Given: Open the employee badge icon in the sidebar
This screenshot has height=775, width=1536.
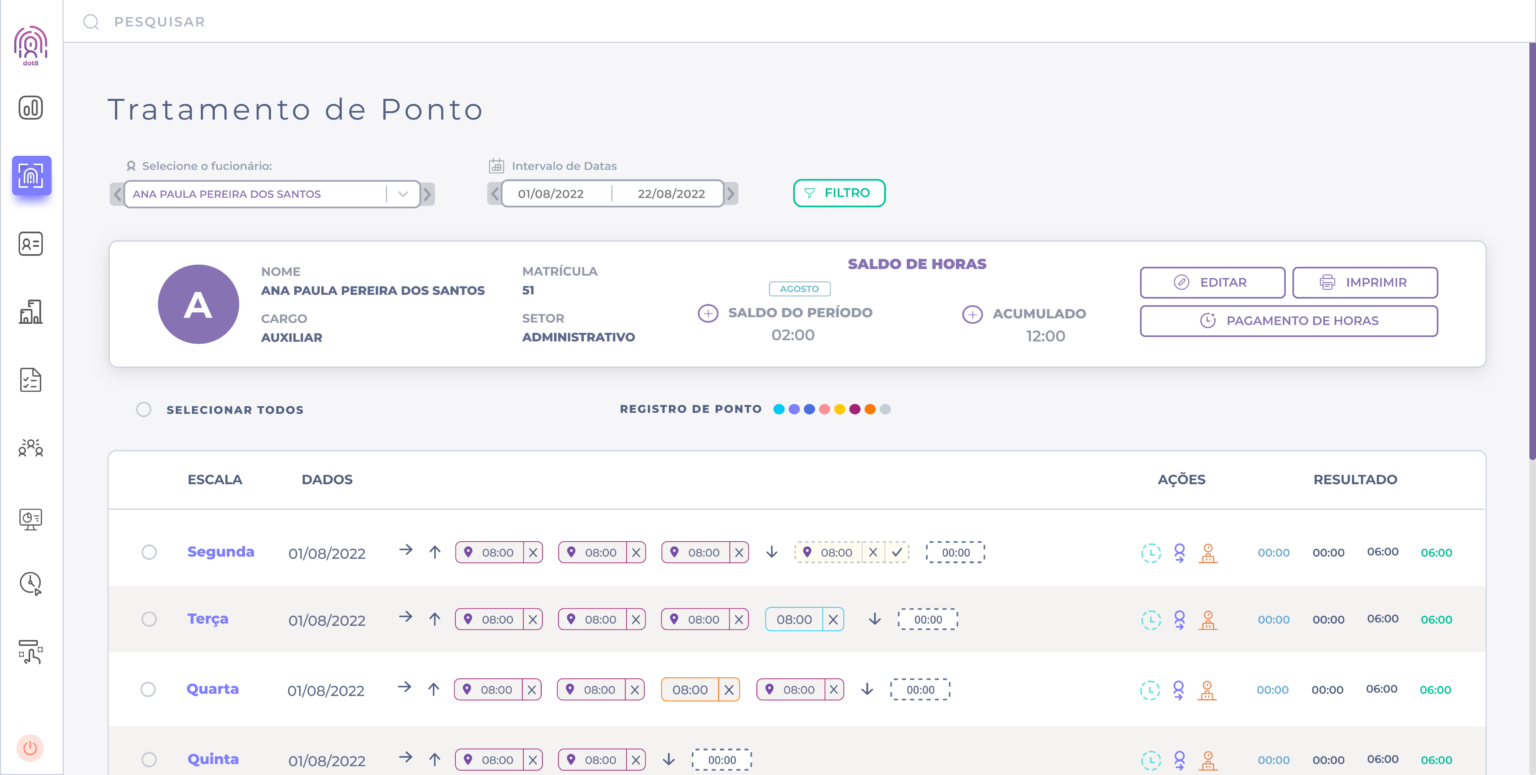Looking at the screenshot, I should point(30,243).
